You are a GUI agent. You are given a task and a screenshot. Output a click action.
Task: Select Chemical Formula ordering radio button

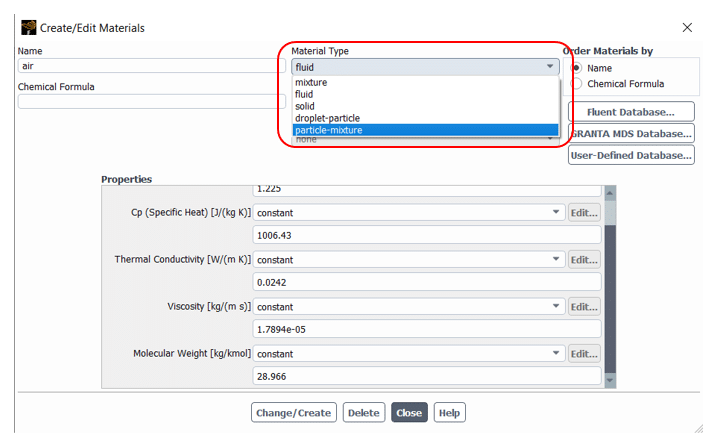[576, 84]
